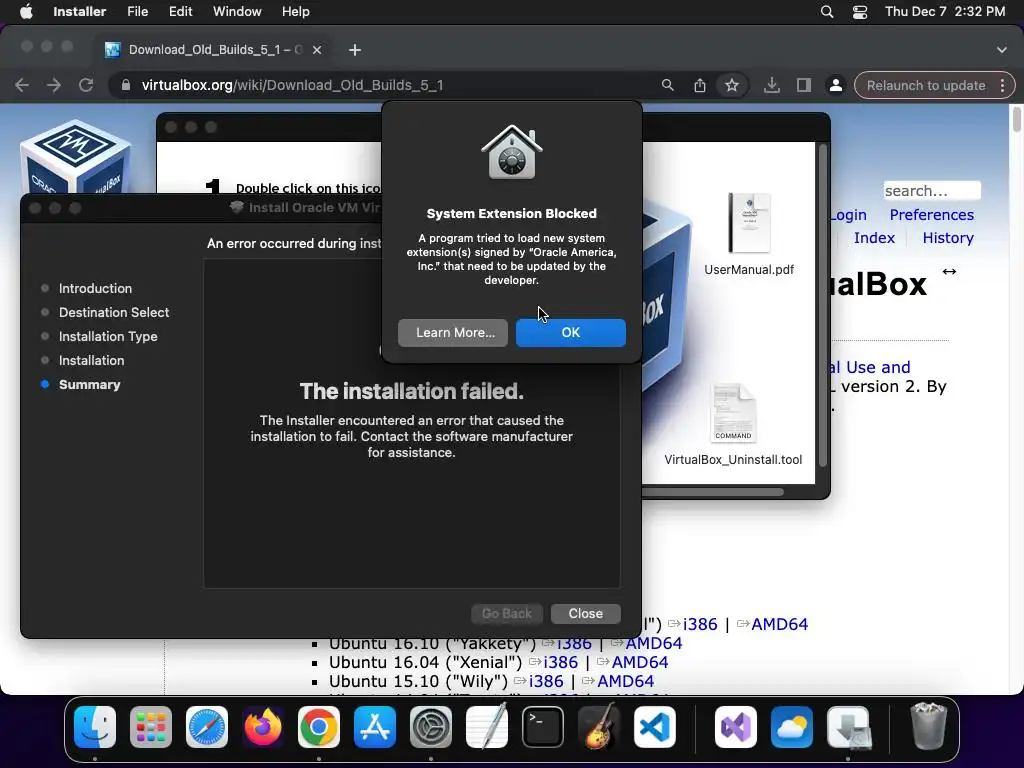Click the page width toggle arrow icon
The image size is (1024, 768).
(x=949, y=271)
